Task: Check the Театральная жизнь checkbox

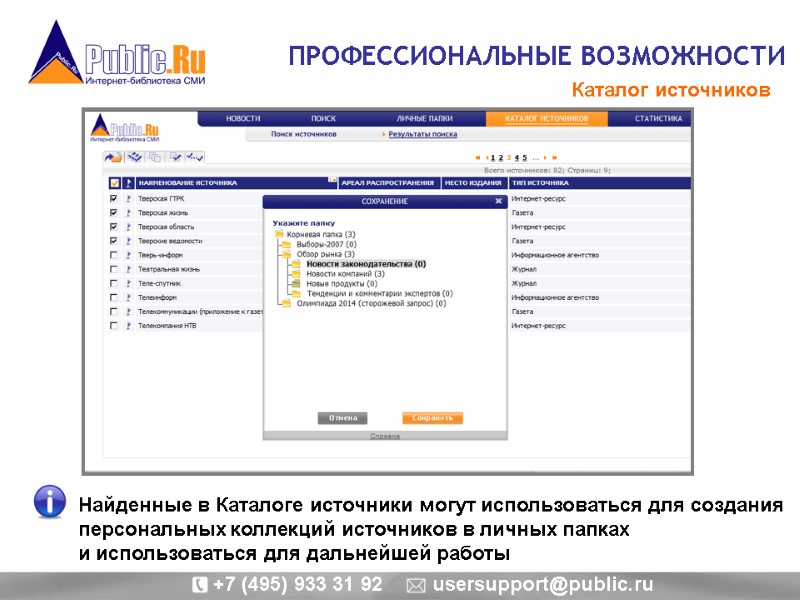Action: pos(114,269)
